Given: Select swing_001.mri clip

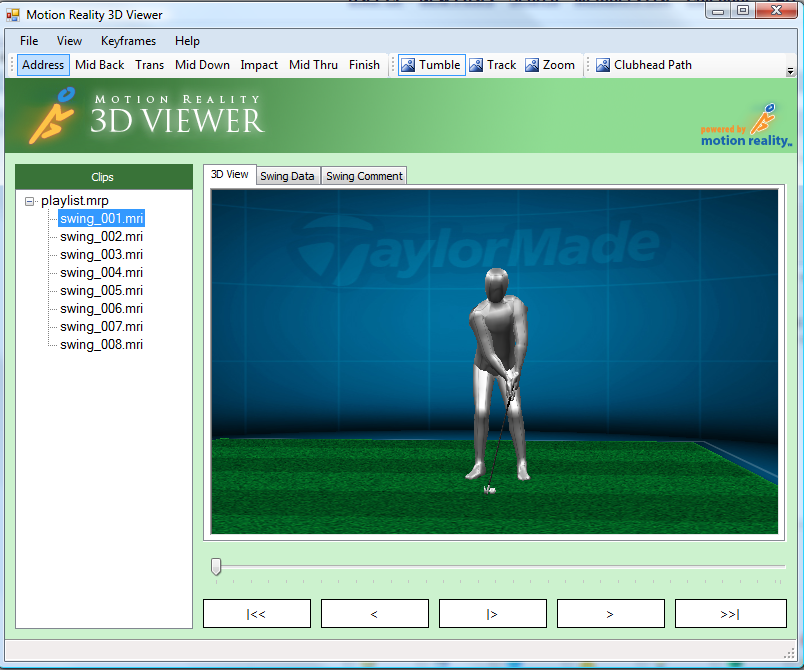Looking at the screenshot, I should click(102, 219).
